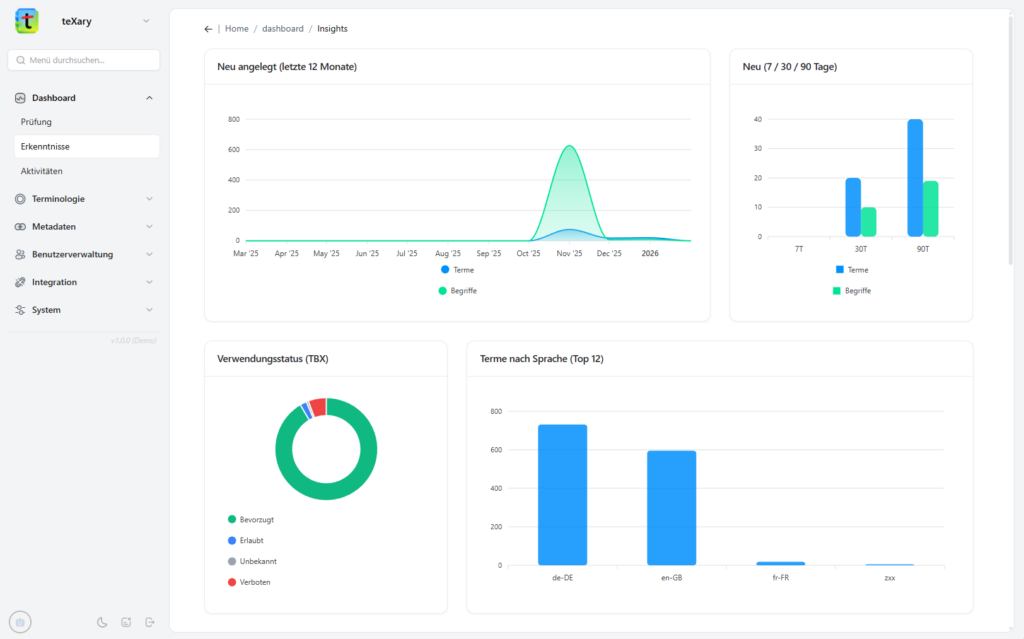Toggle Bevorzugt in the TBX donut legend

(x=248, y=519)
